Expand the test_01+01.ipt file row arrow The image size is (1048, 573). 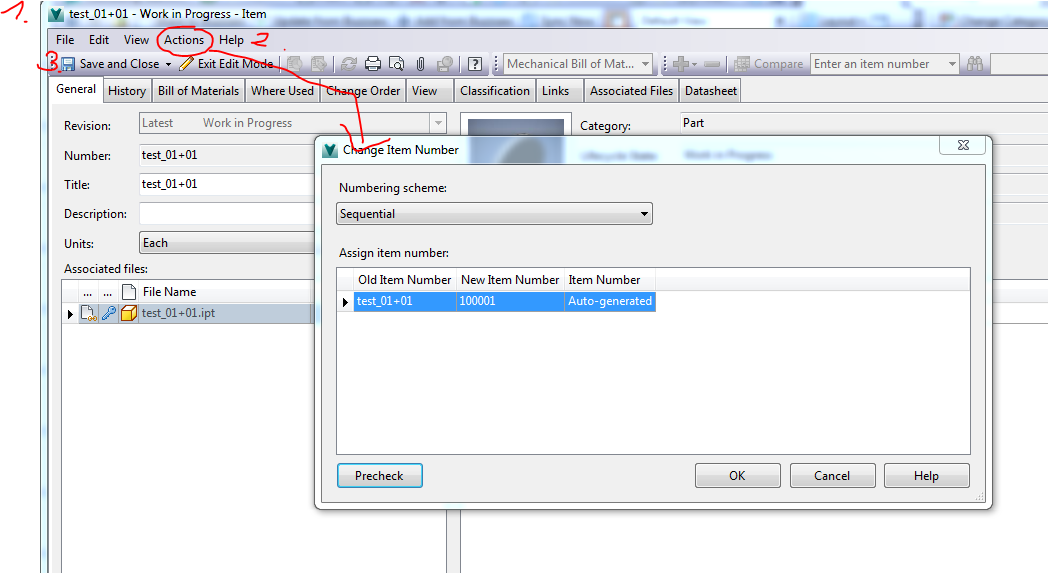70,314
